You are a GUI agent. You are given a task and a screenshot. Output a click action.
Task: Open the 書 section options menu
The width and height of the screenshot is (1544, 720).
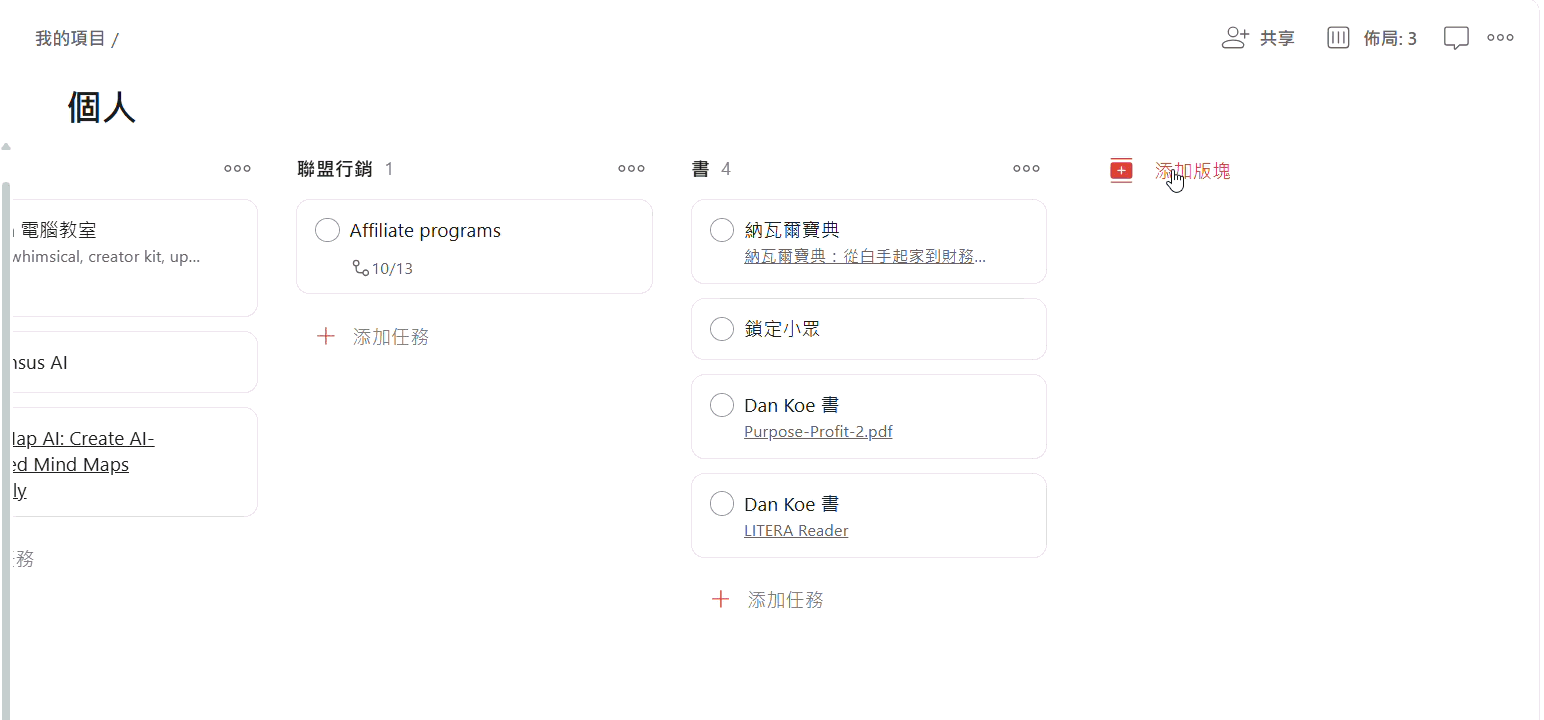[1026, 168]
